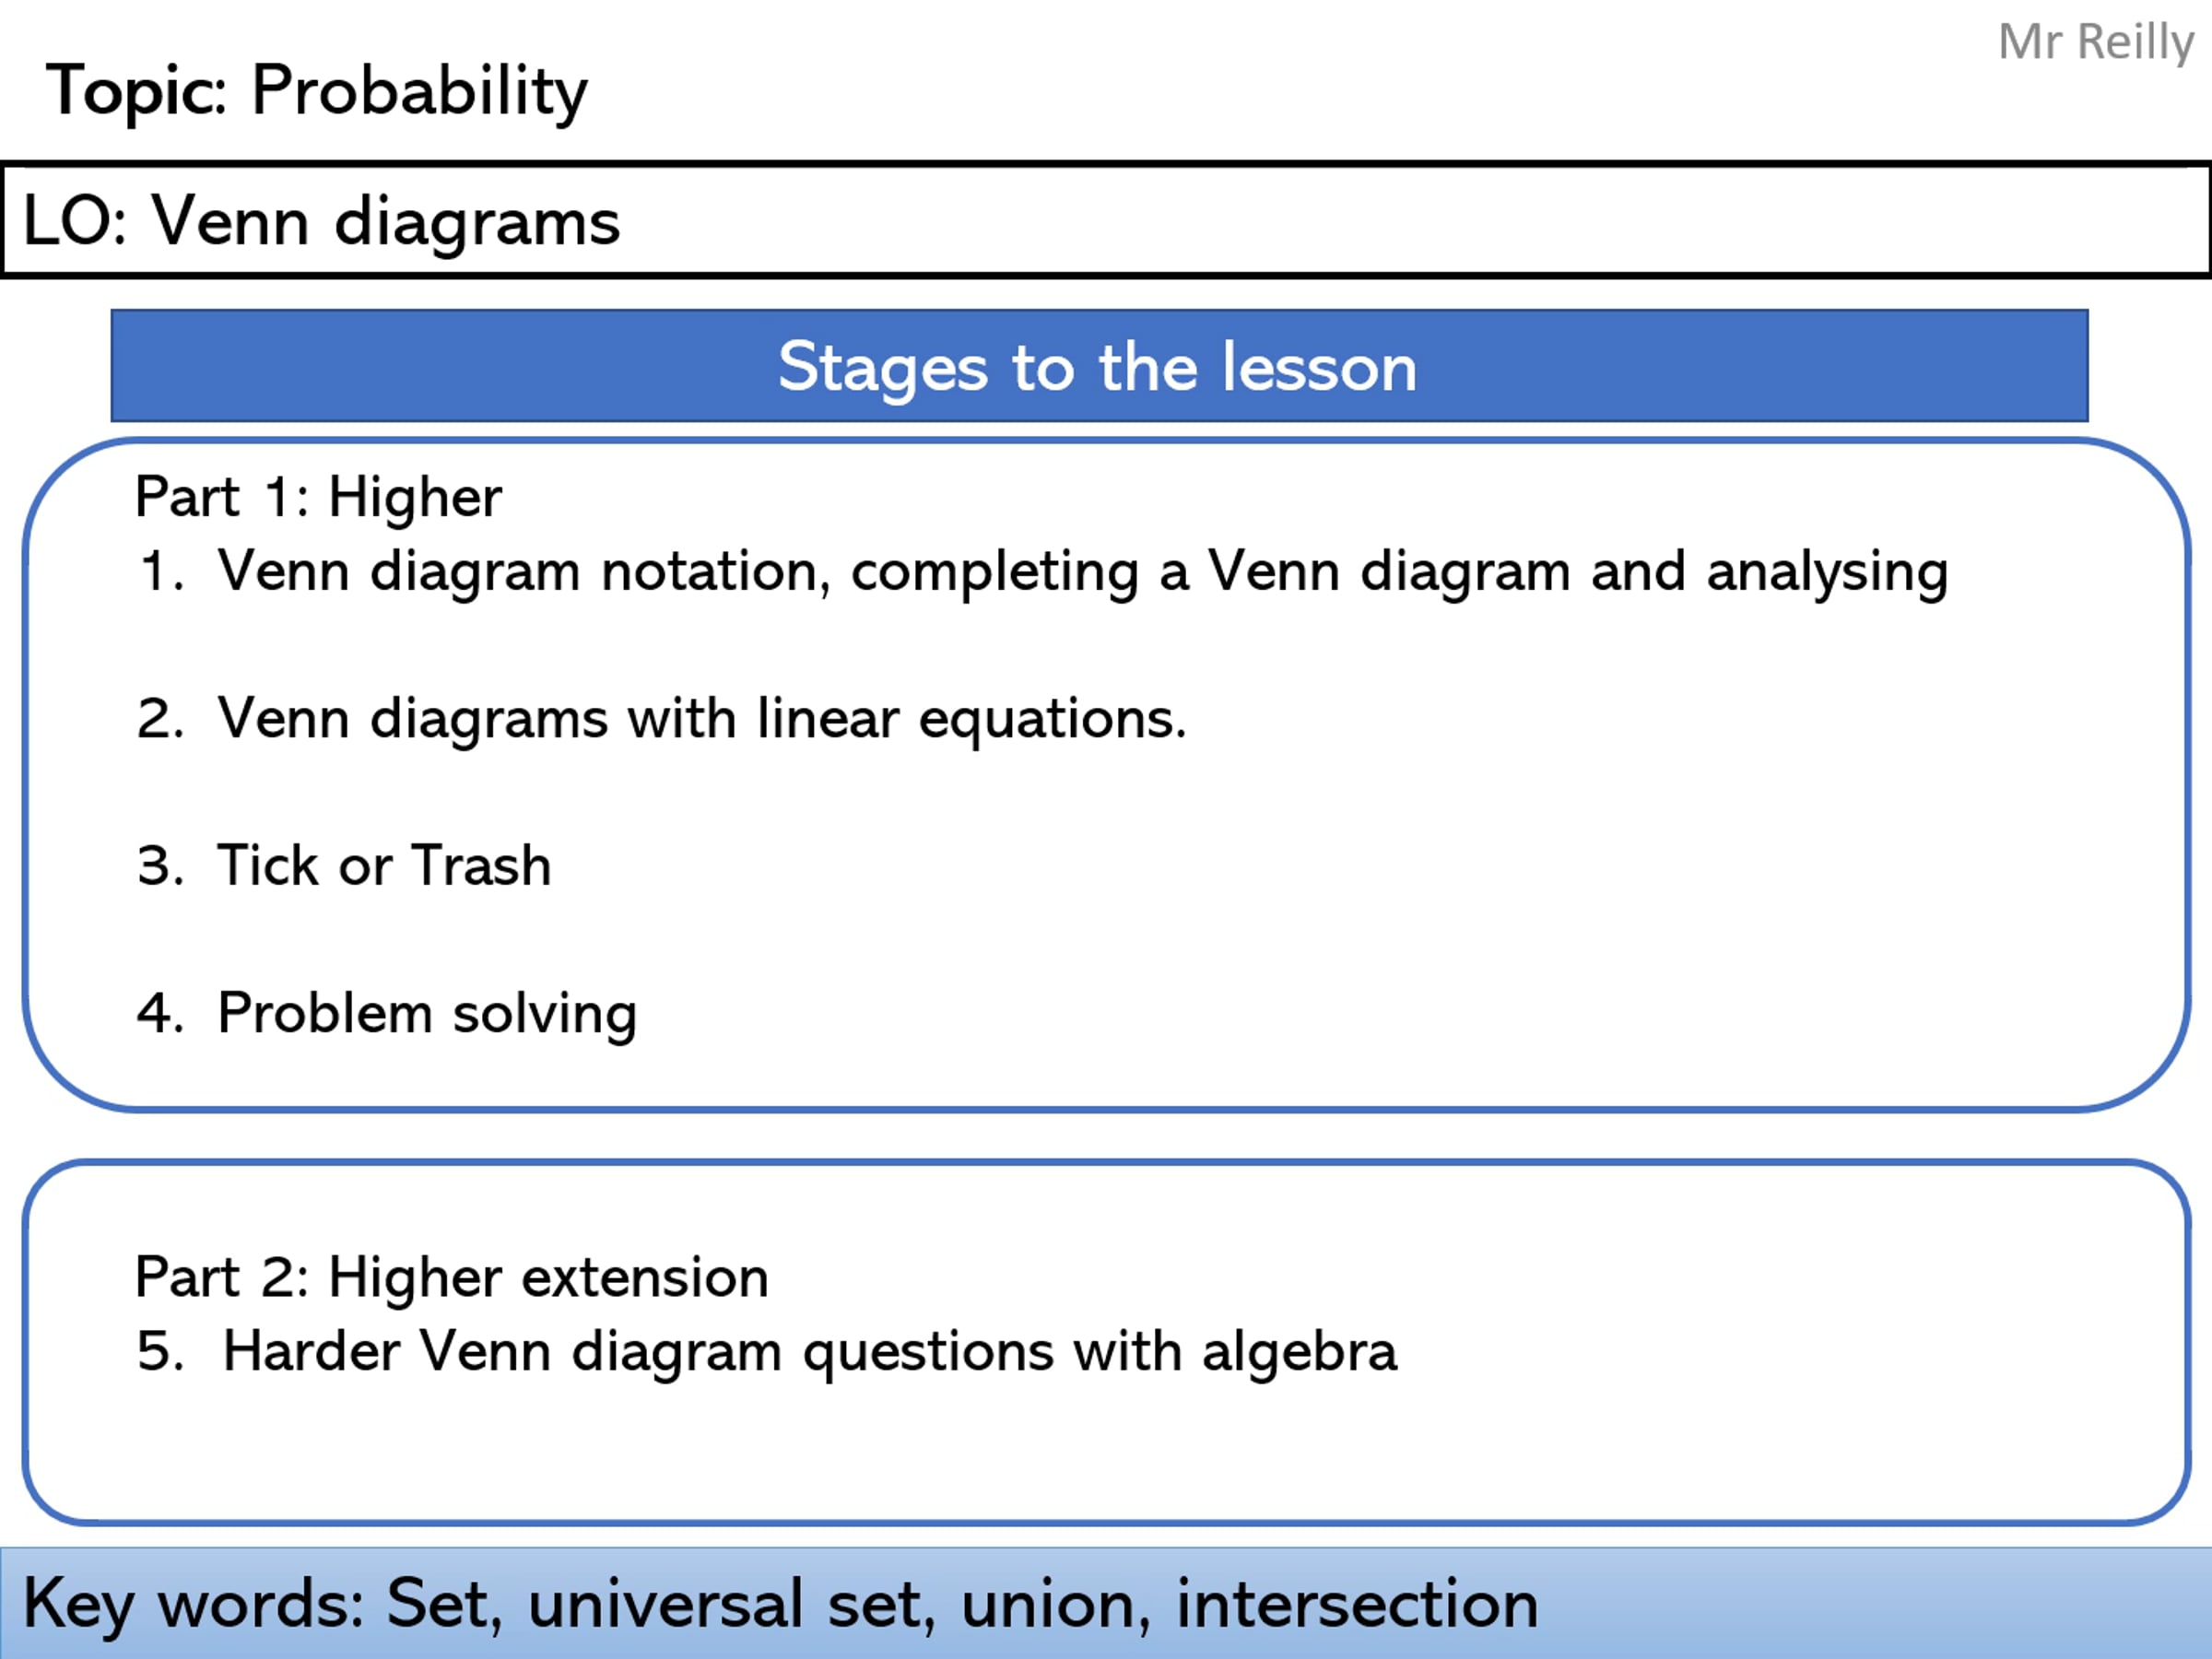Click the list number '3.' before Tick or Trash
Screen dimensions: 2212x1659
[160, 866]
